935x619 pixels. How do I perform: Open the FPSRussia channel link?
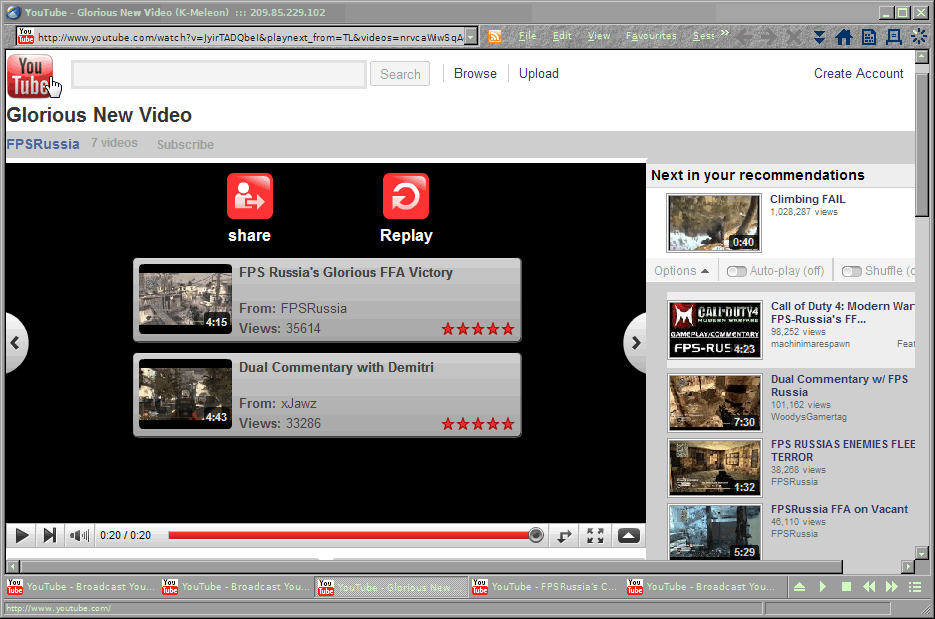point(43,144)
